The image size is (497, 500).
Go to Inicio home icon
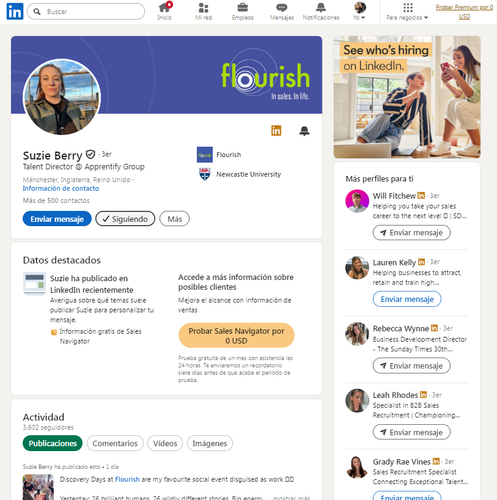[165, 11]
